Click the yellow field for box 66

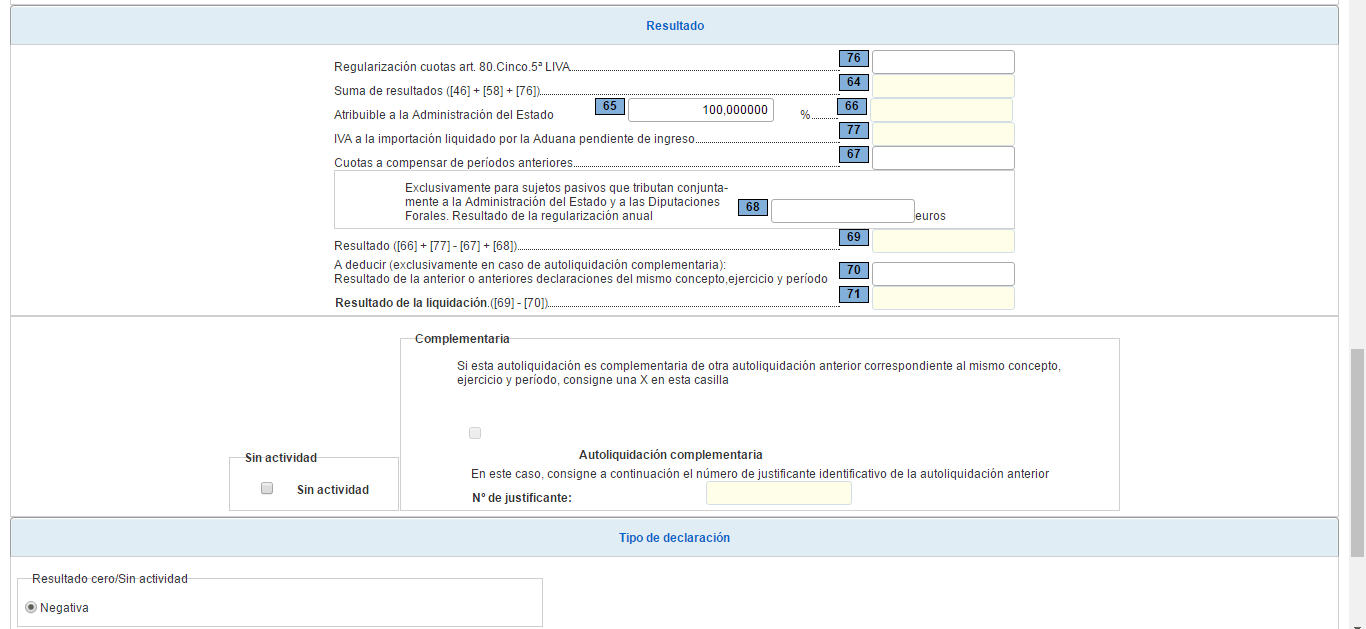[x=942, y=110]
